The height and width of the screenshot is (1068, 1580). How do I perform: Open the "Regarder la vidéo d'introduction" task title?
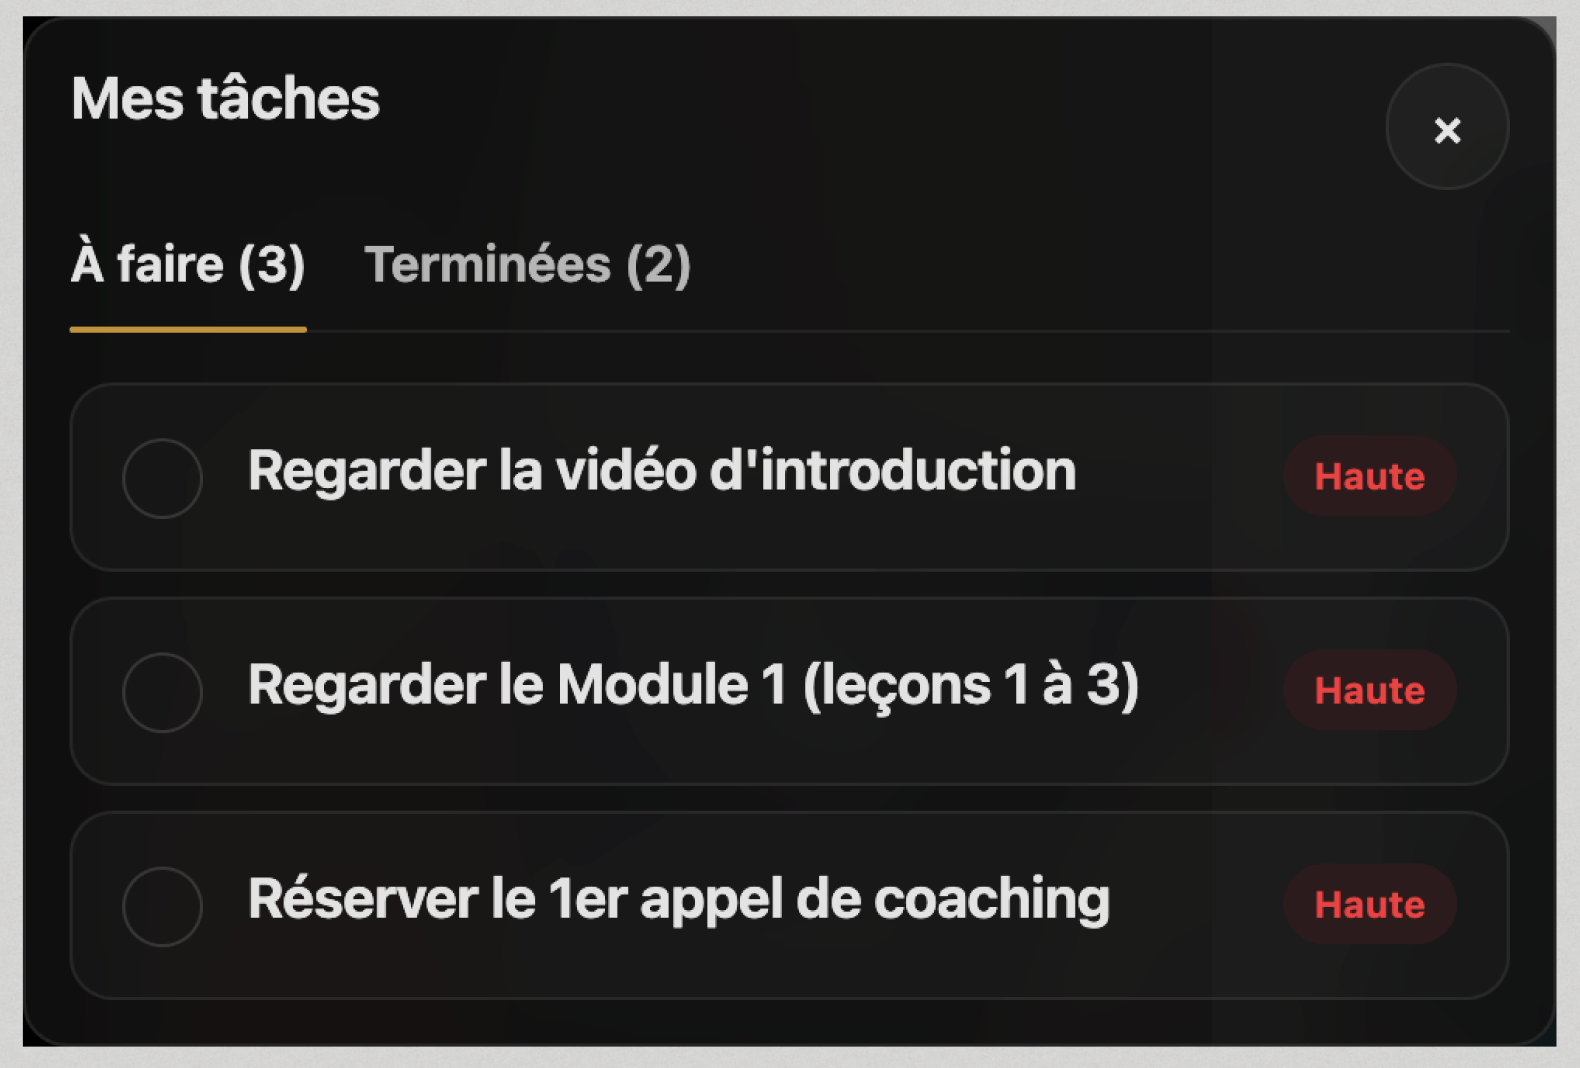point(660,471)
